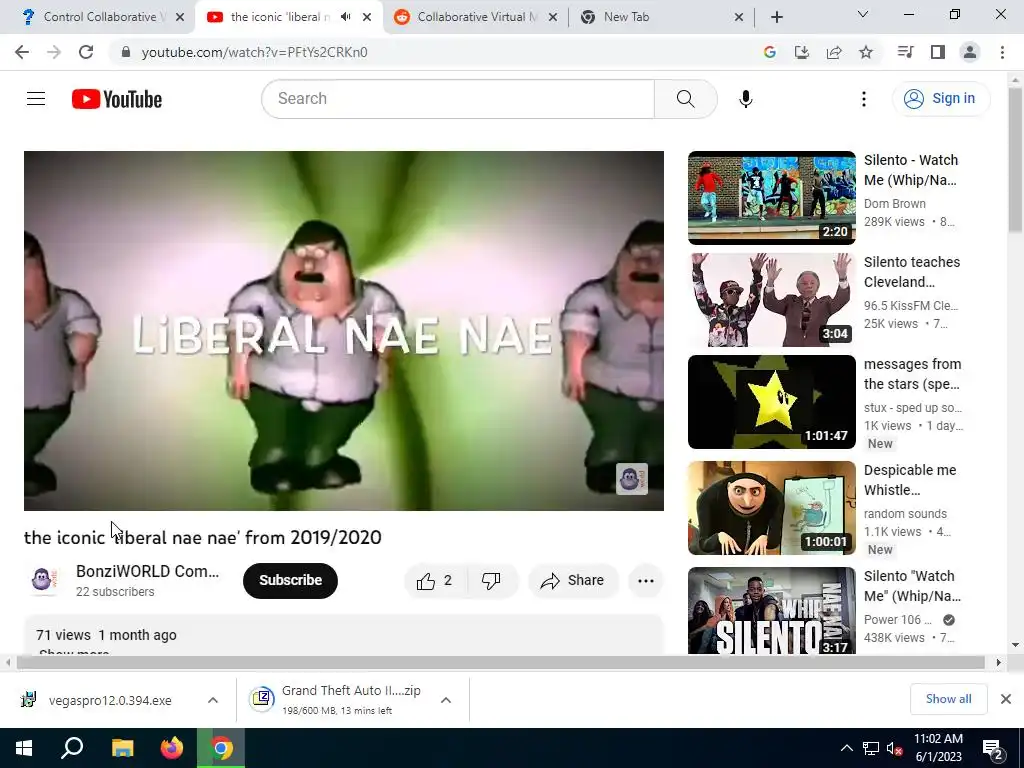View site info lock icon

126,52
